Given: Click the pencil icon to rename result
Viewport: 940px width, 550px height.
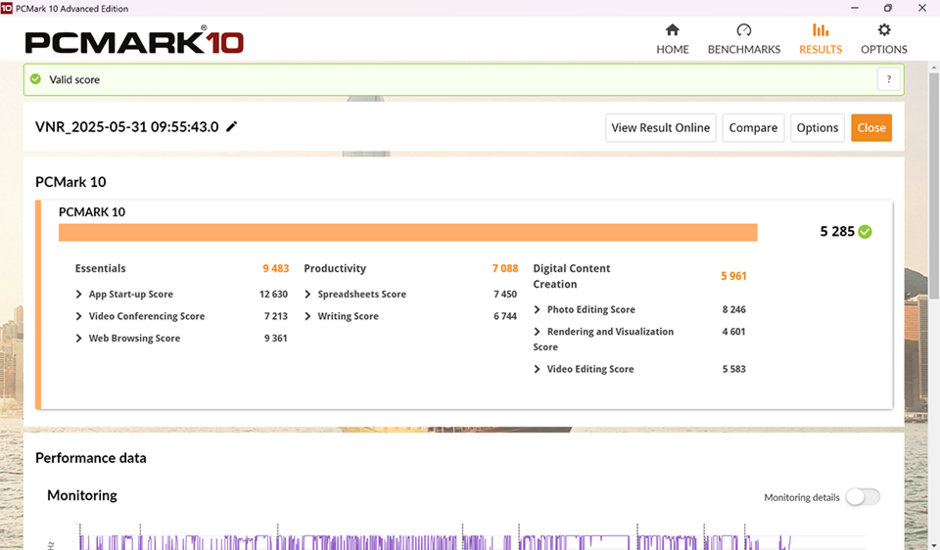Looking at the screenshot, I should point(232,127).
